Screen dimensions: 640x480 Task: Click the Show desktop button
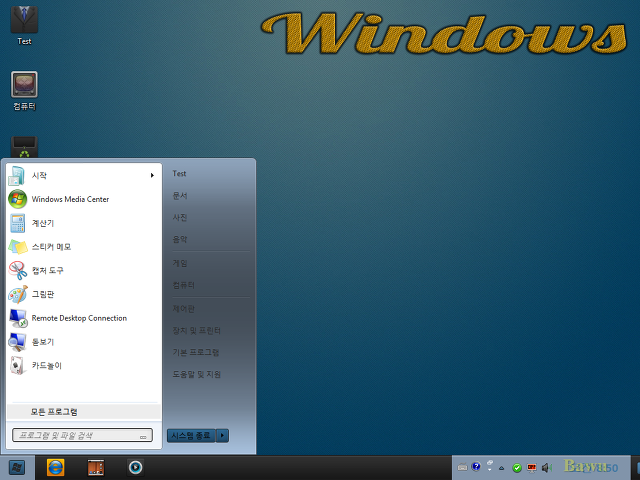(636, 468)
